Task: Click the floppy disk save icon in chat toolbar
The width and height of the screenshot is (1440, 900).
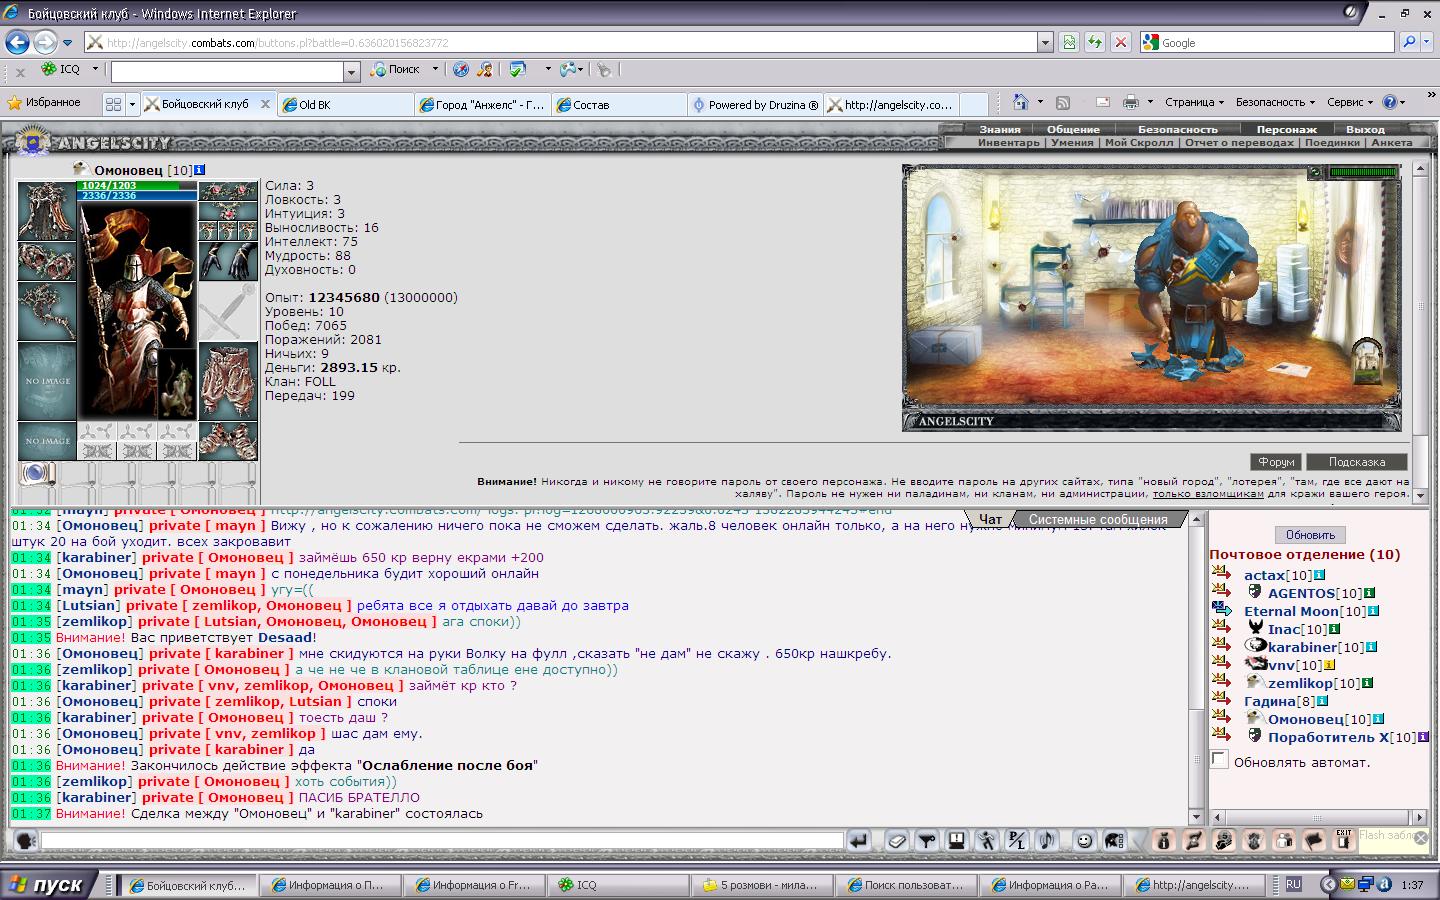Action: tap(957, 841)
